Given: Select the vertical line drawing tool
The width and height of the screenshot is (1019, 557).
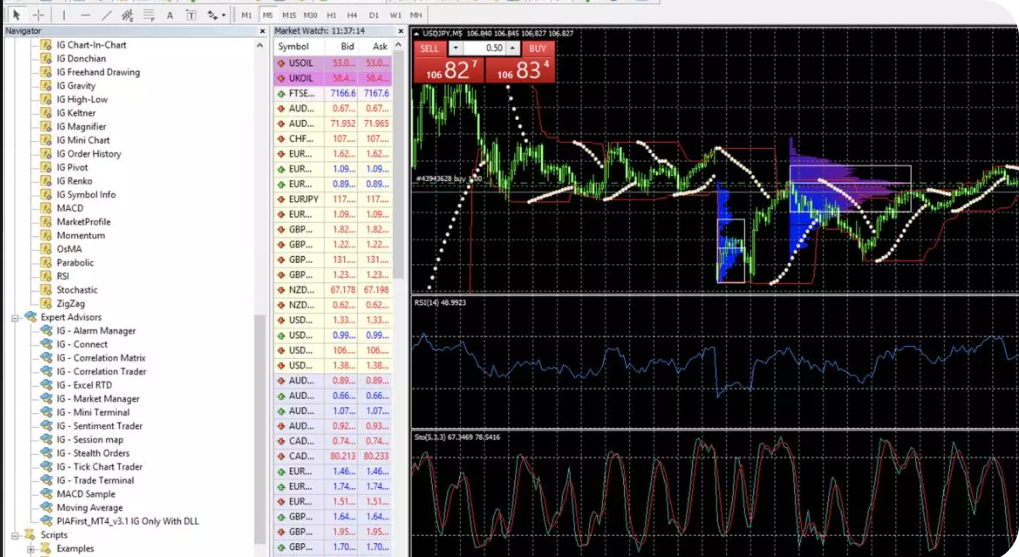Looking at the screenshot, I should coord(64,15).
